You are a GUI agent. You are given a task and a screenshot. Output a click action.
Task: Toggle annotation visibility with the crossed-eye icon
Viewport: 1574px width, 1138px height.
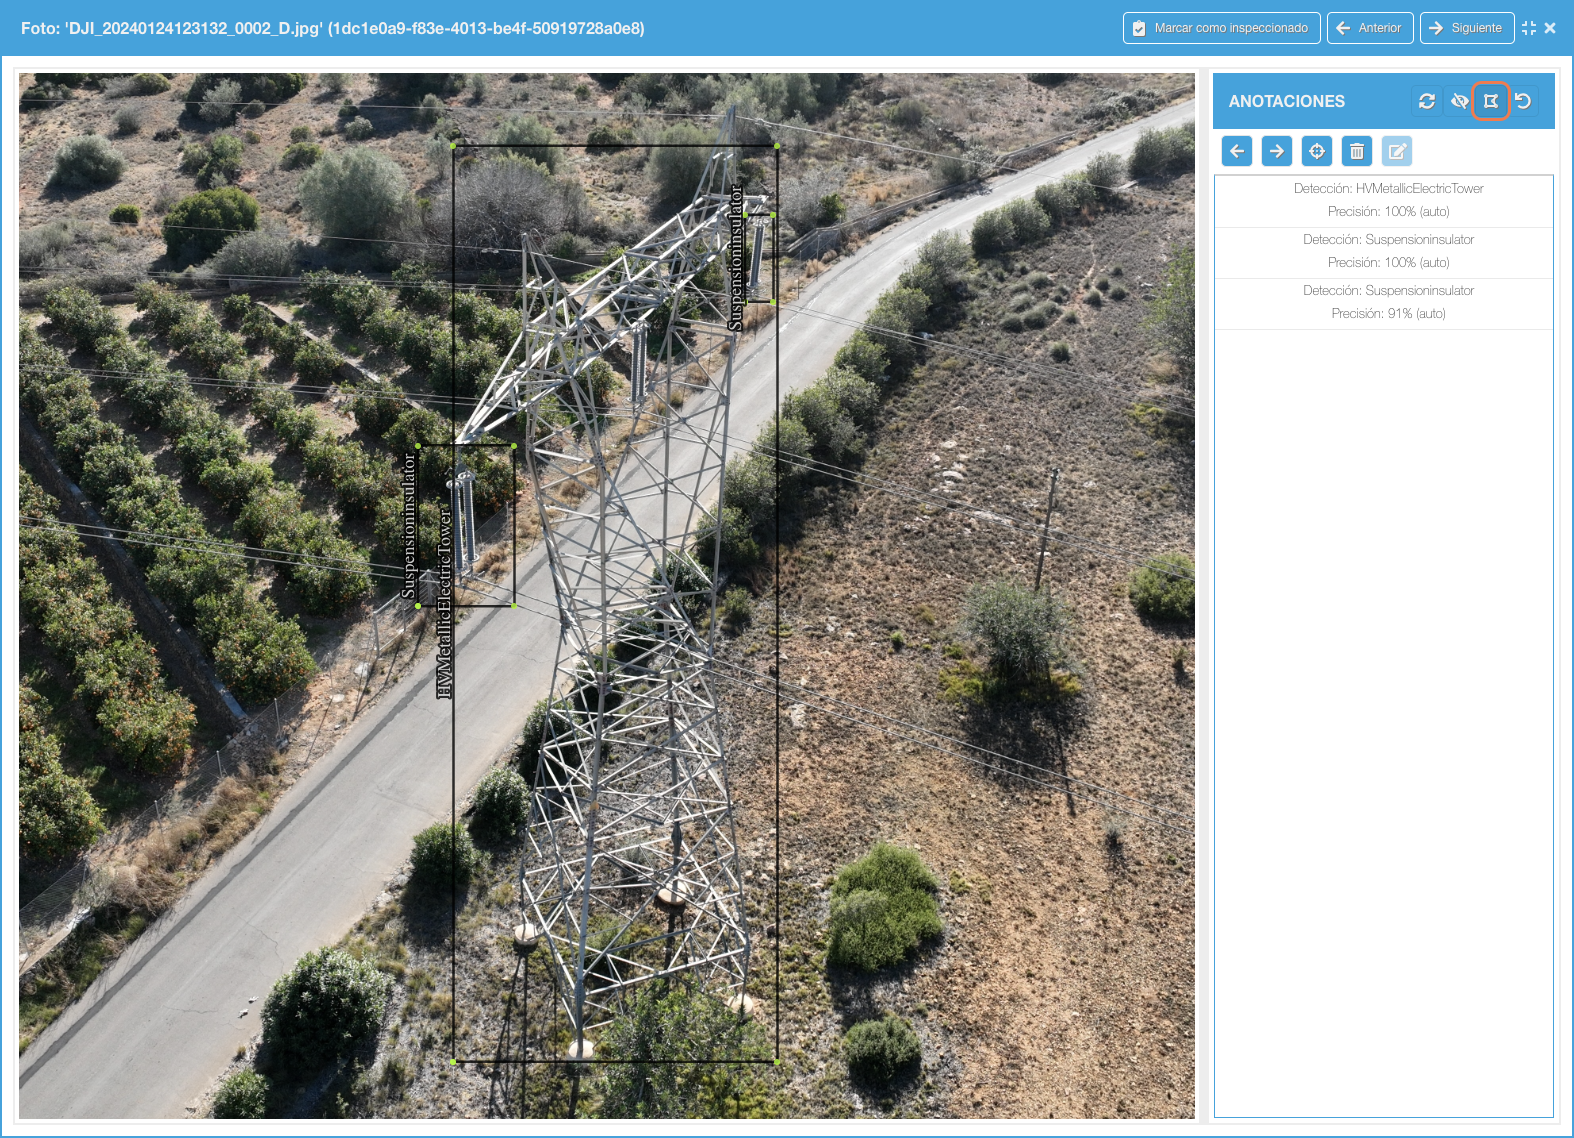pyautogui.click(x=1459, y=101)
